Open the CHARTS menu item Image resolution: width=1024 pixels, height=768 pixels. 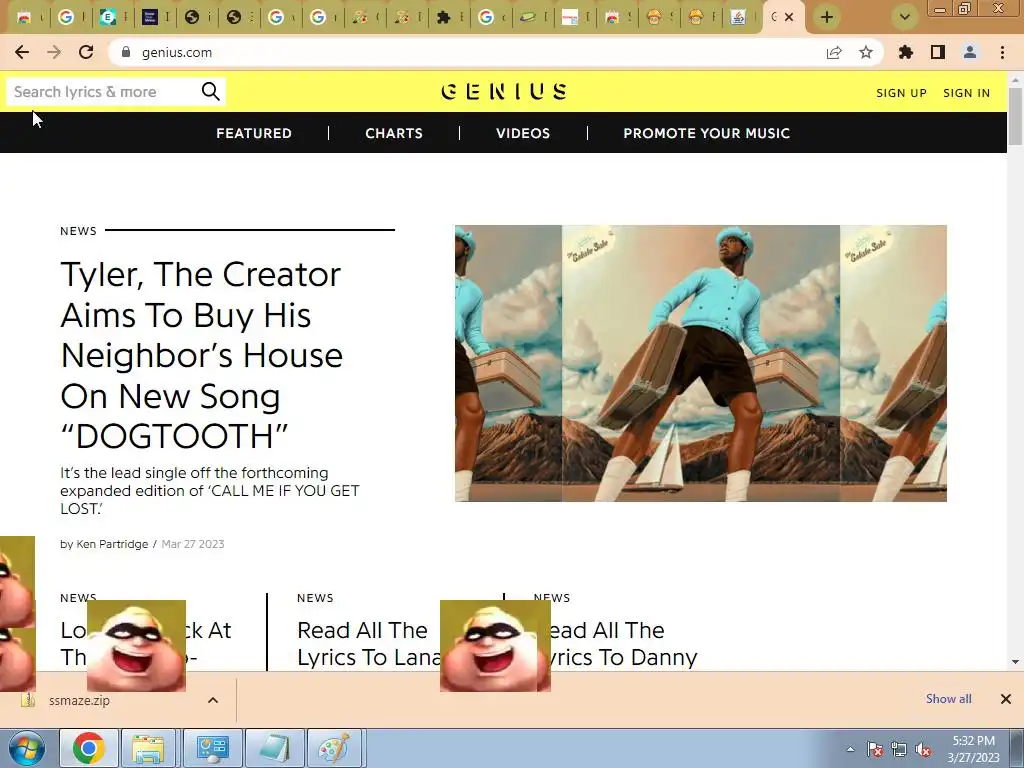pyautogui.click(x=394, y=133)
